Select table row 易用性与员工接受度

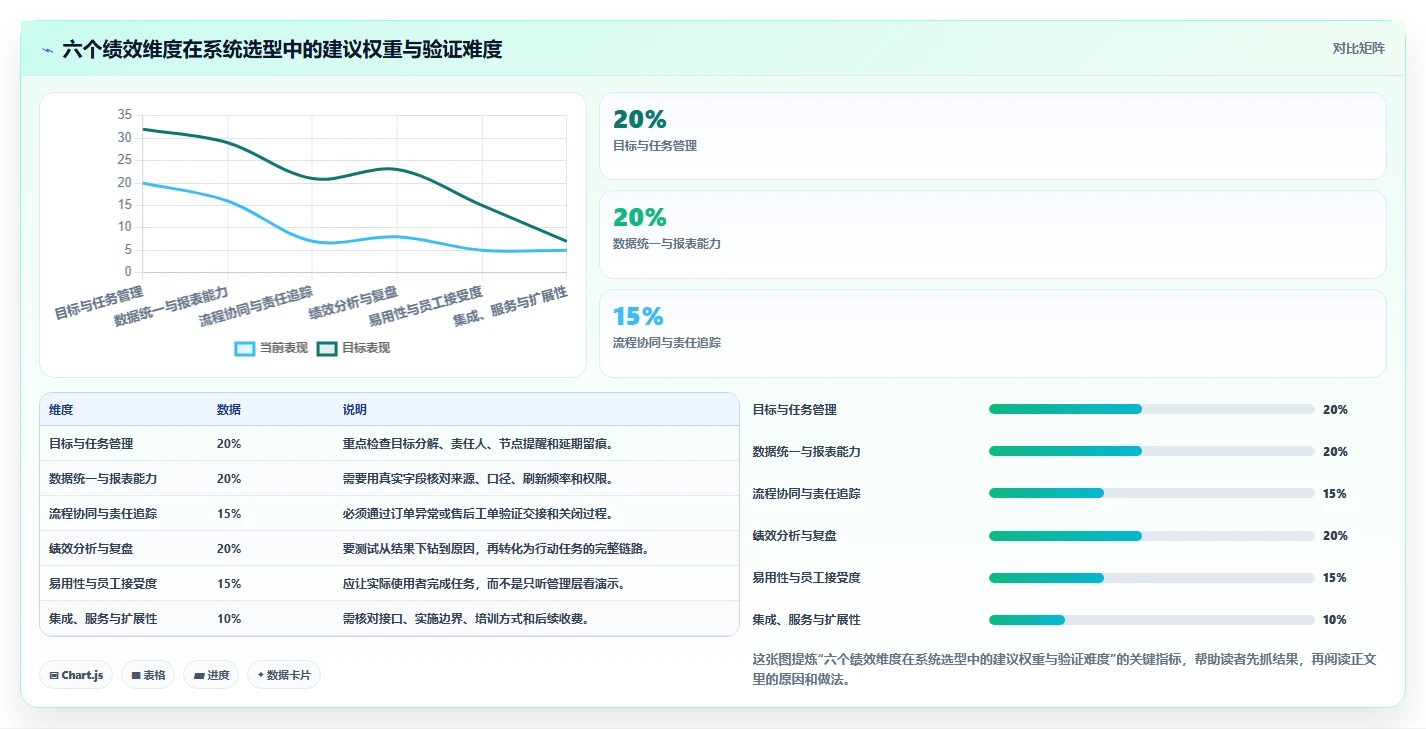tap(389, 584)
